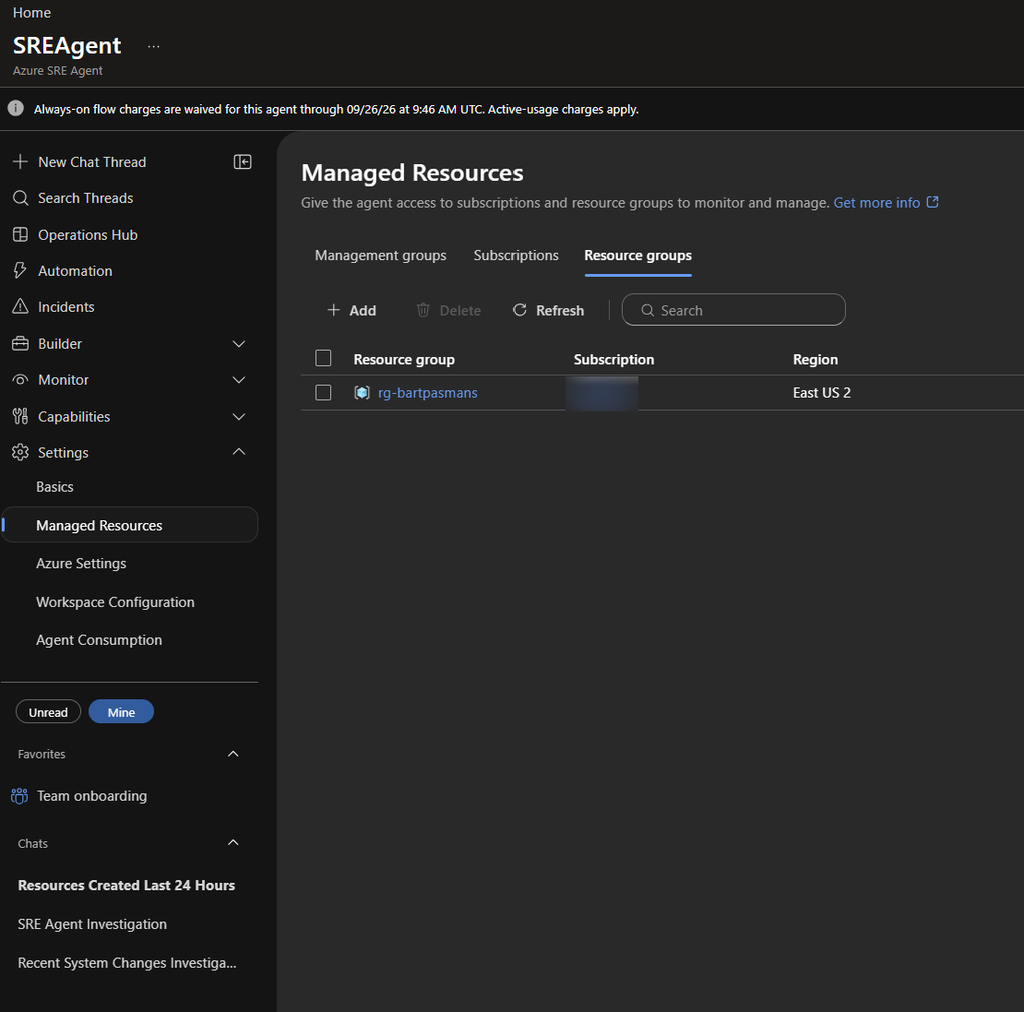Click the Refresh button label
This screenshot has width=1024, height=1012.
pyautogui.click(x=560, y=310)
